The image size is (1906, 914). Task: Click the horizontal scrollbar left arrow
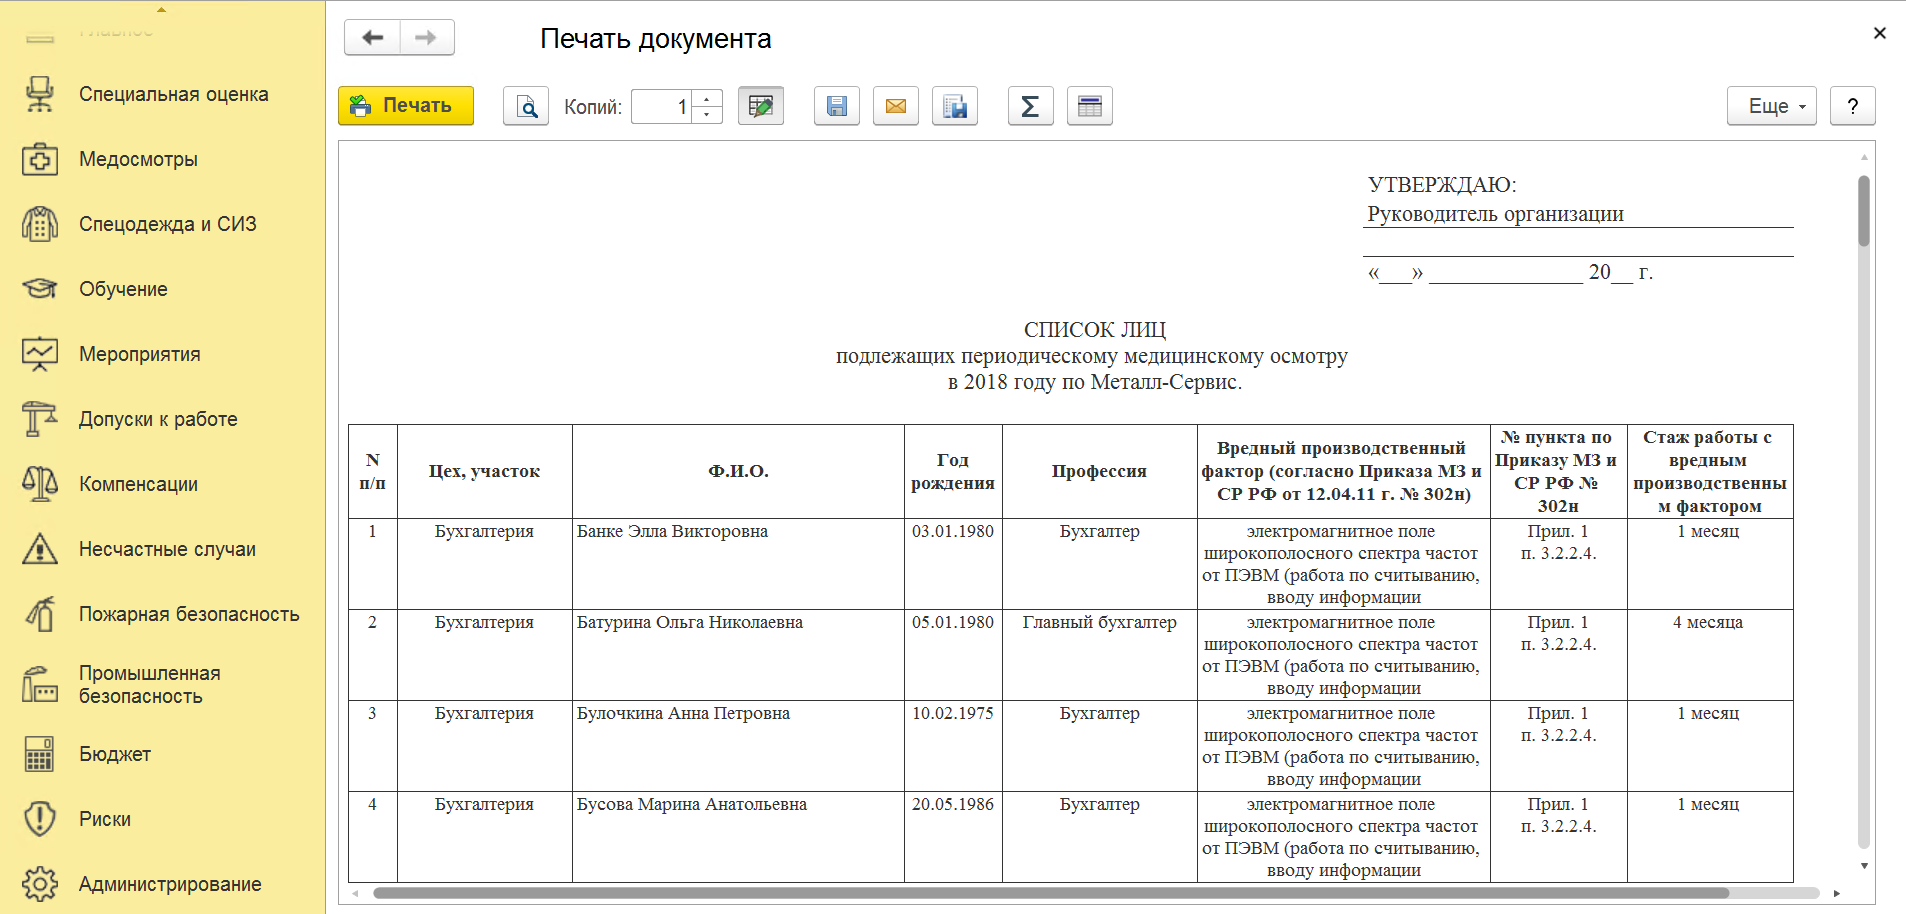coord(355,893)
